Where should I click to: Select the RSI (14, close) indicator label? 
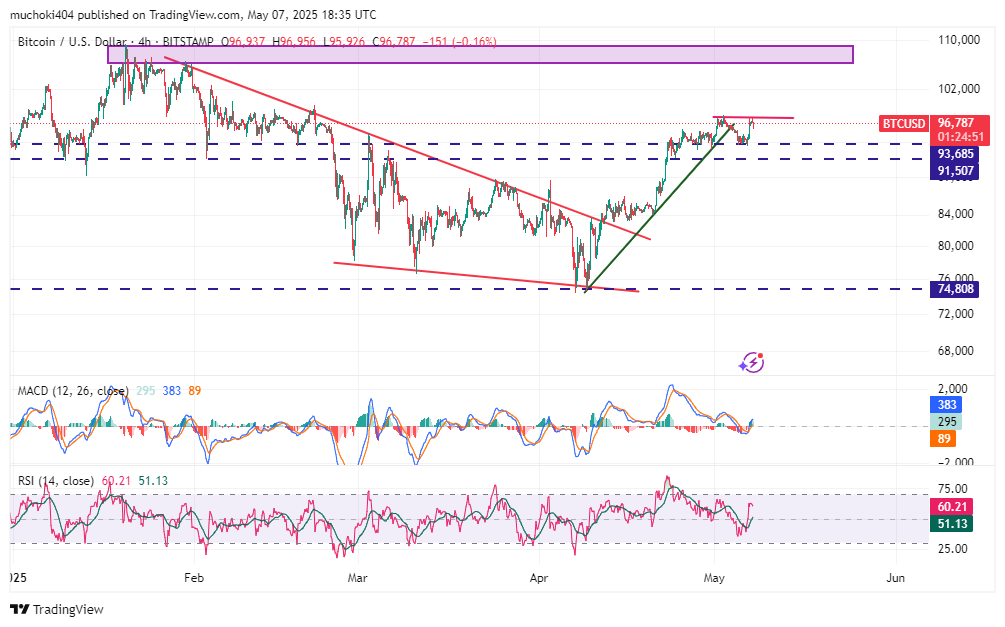[x=58, y=481]
